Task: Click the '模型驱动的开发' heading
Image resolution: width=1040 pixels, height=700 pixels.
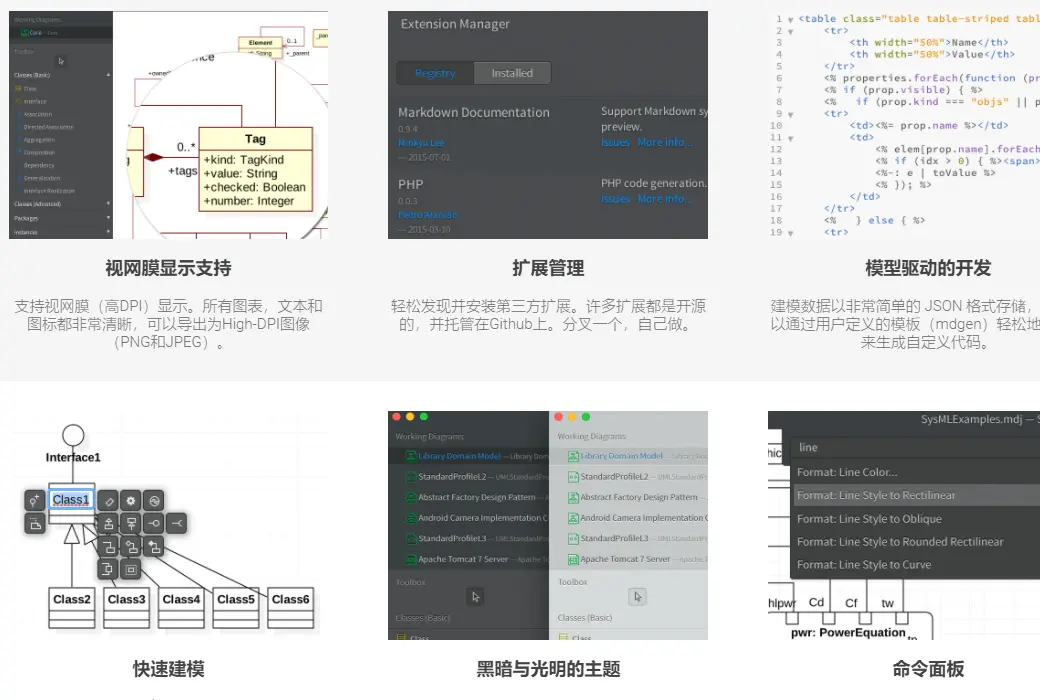Action: coord(928,268)
